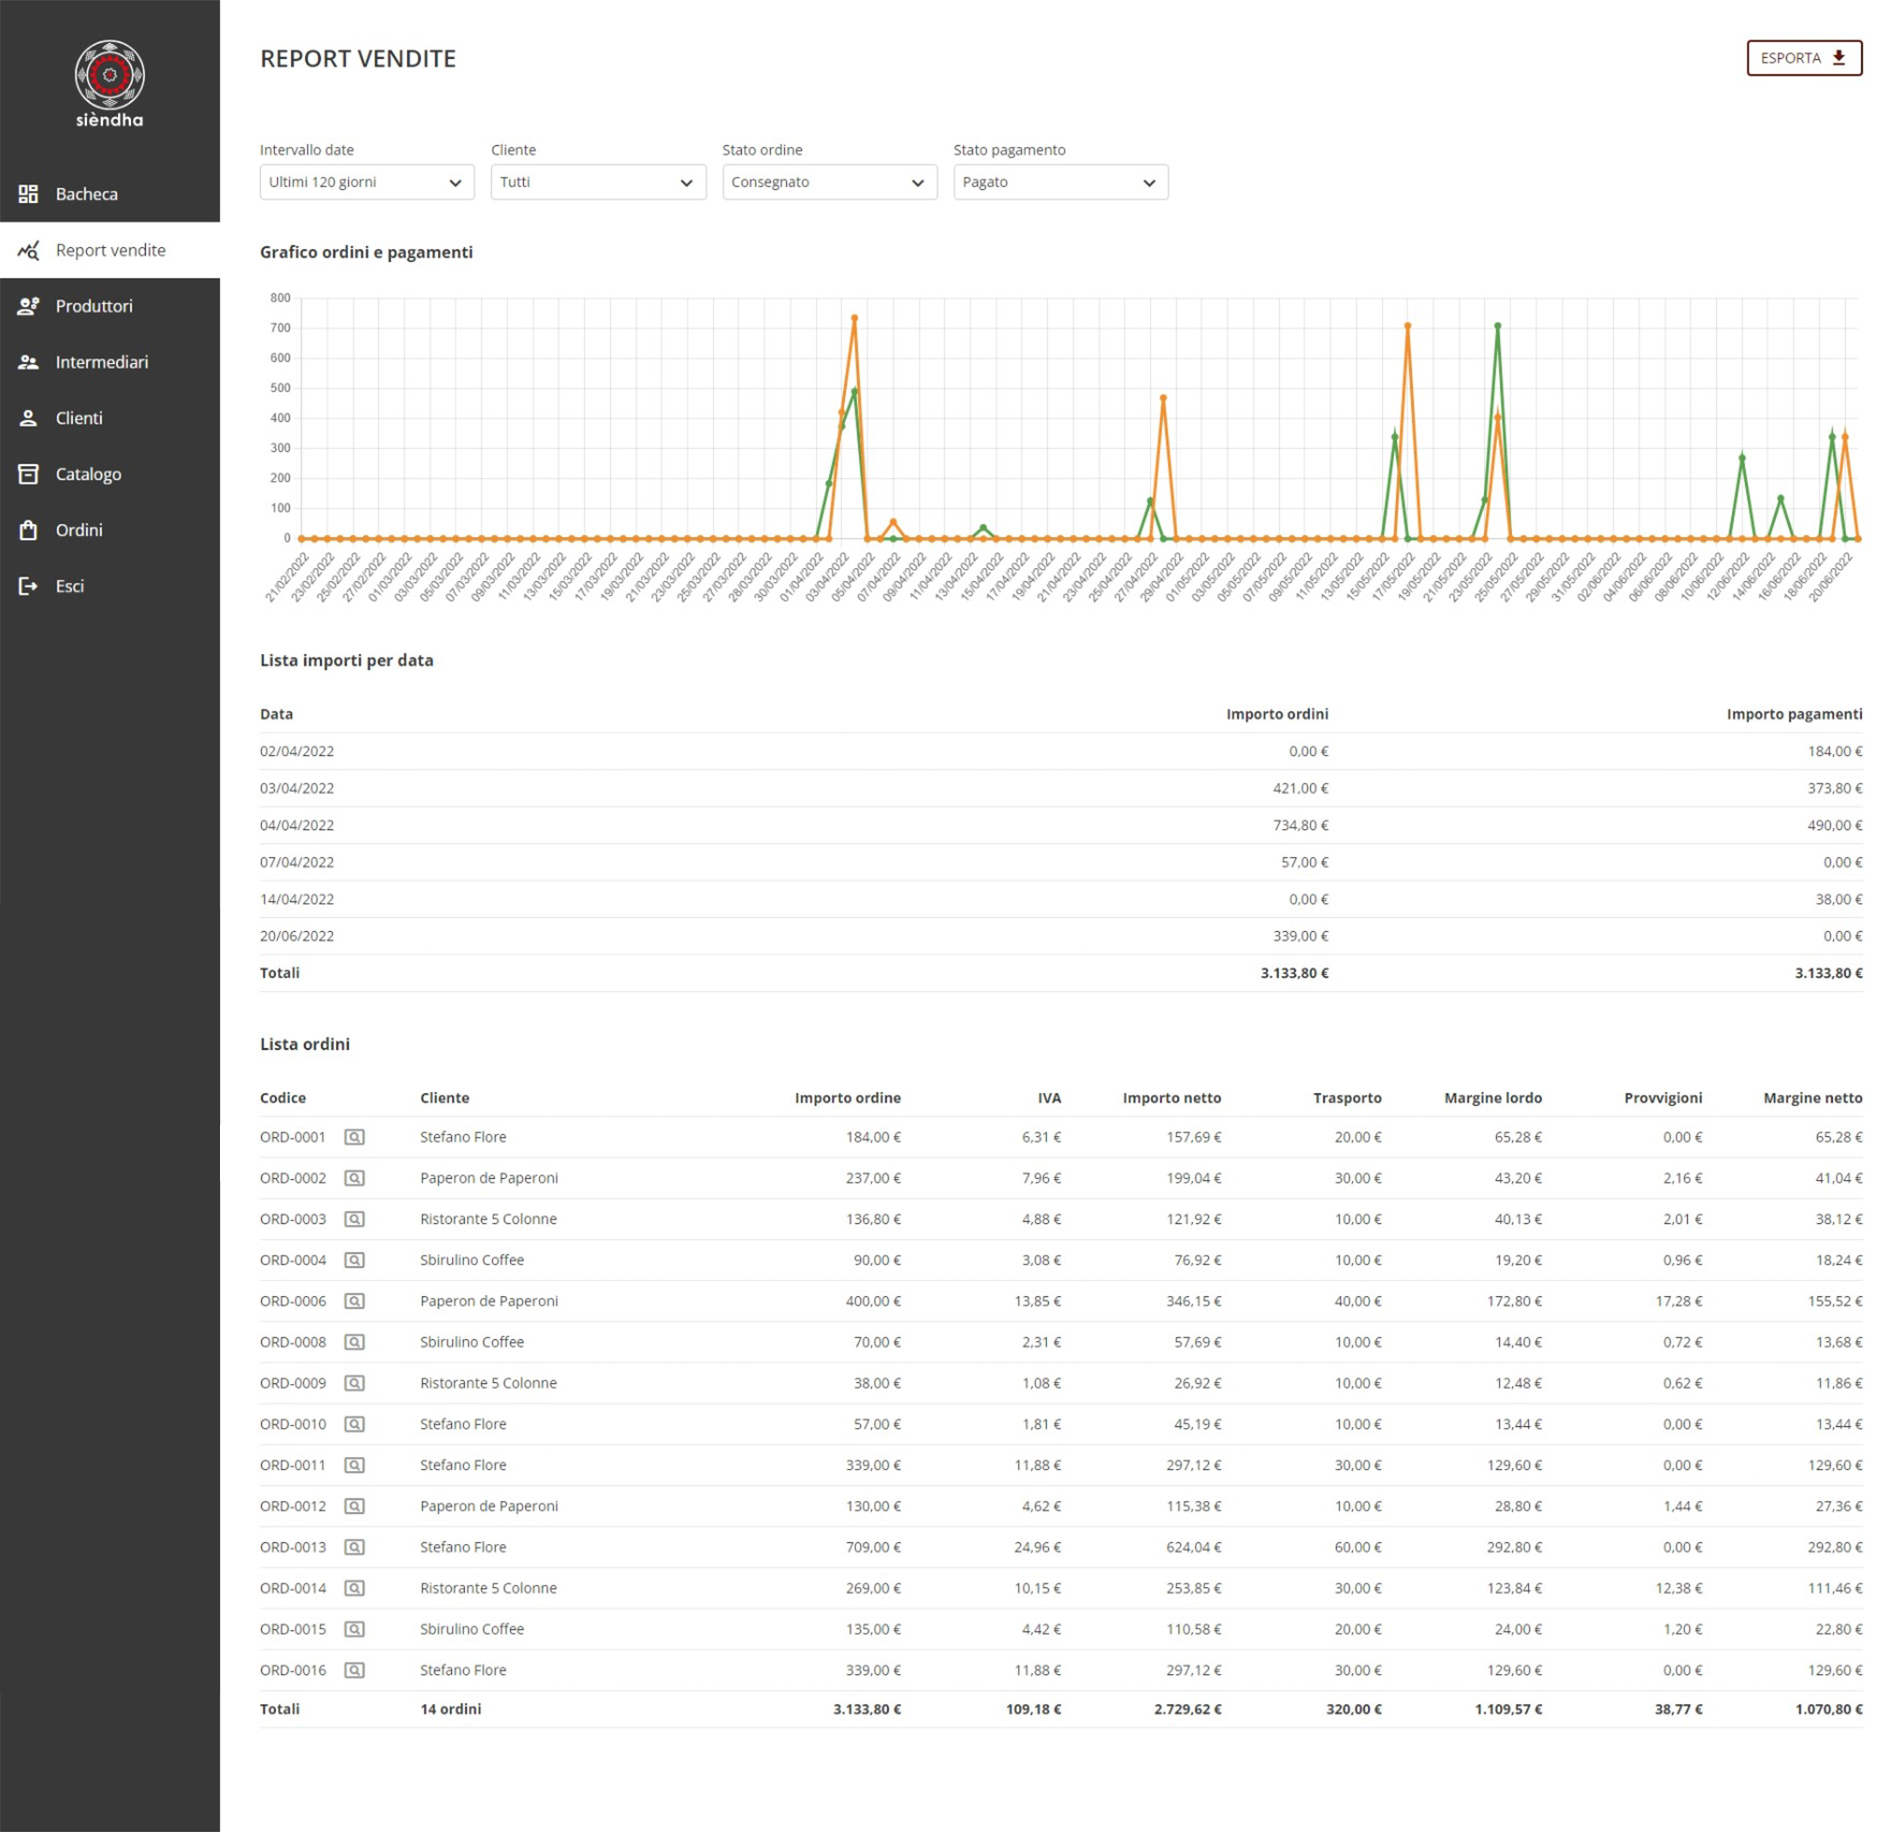Select Paperon de Paperoni in ORD-0006 row

[x=489, y=1301]
